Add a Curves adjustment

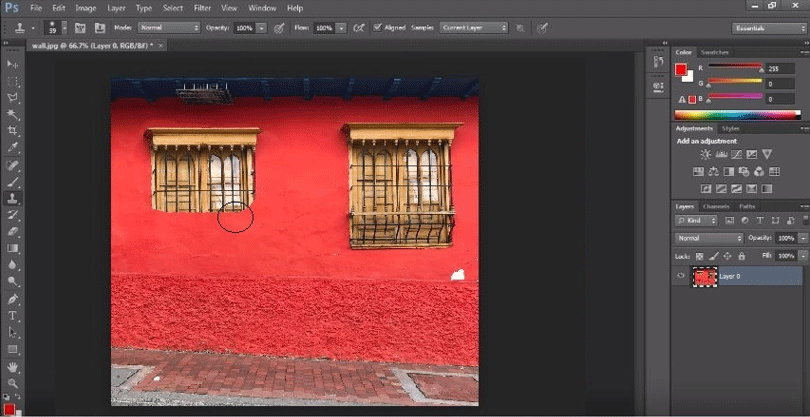[737, 154]
